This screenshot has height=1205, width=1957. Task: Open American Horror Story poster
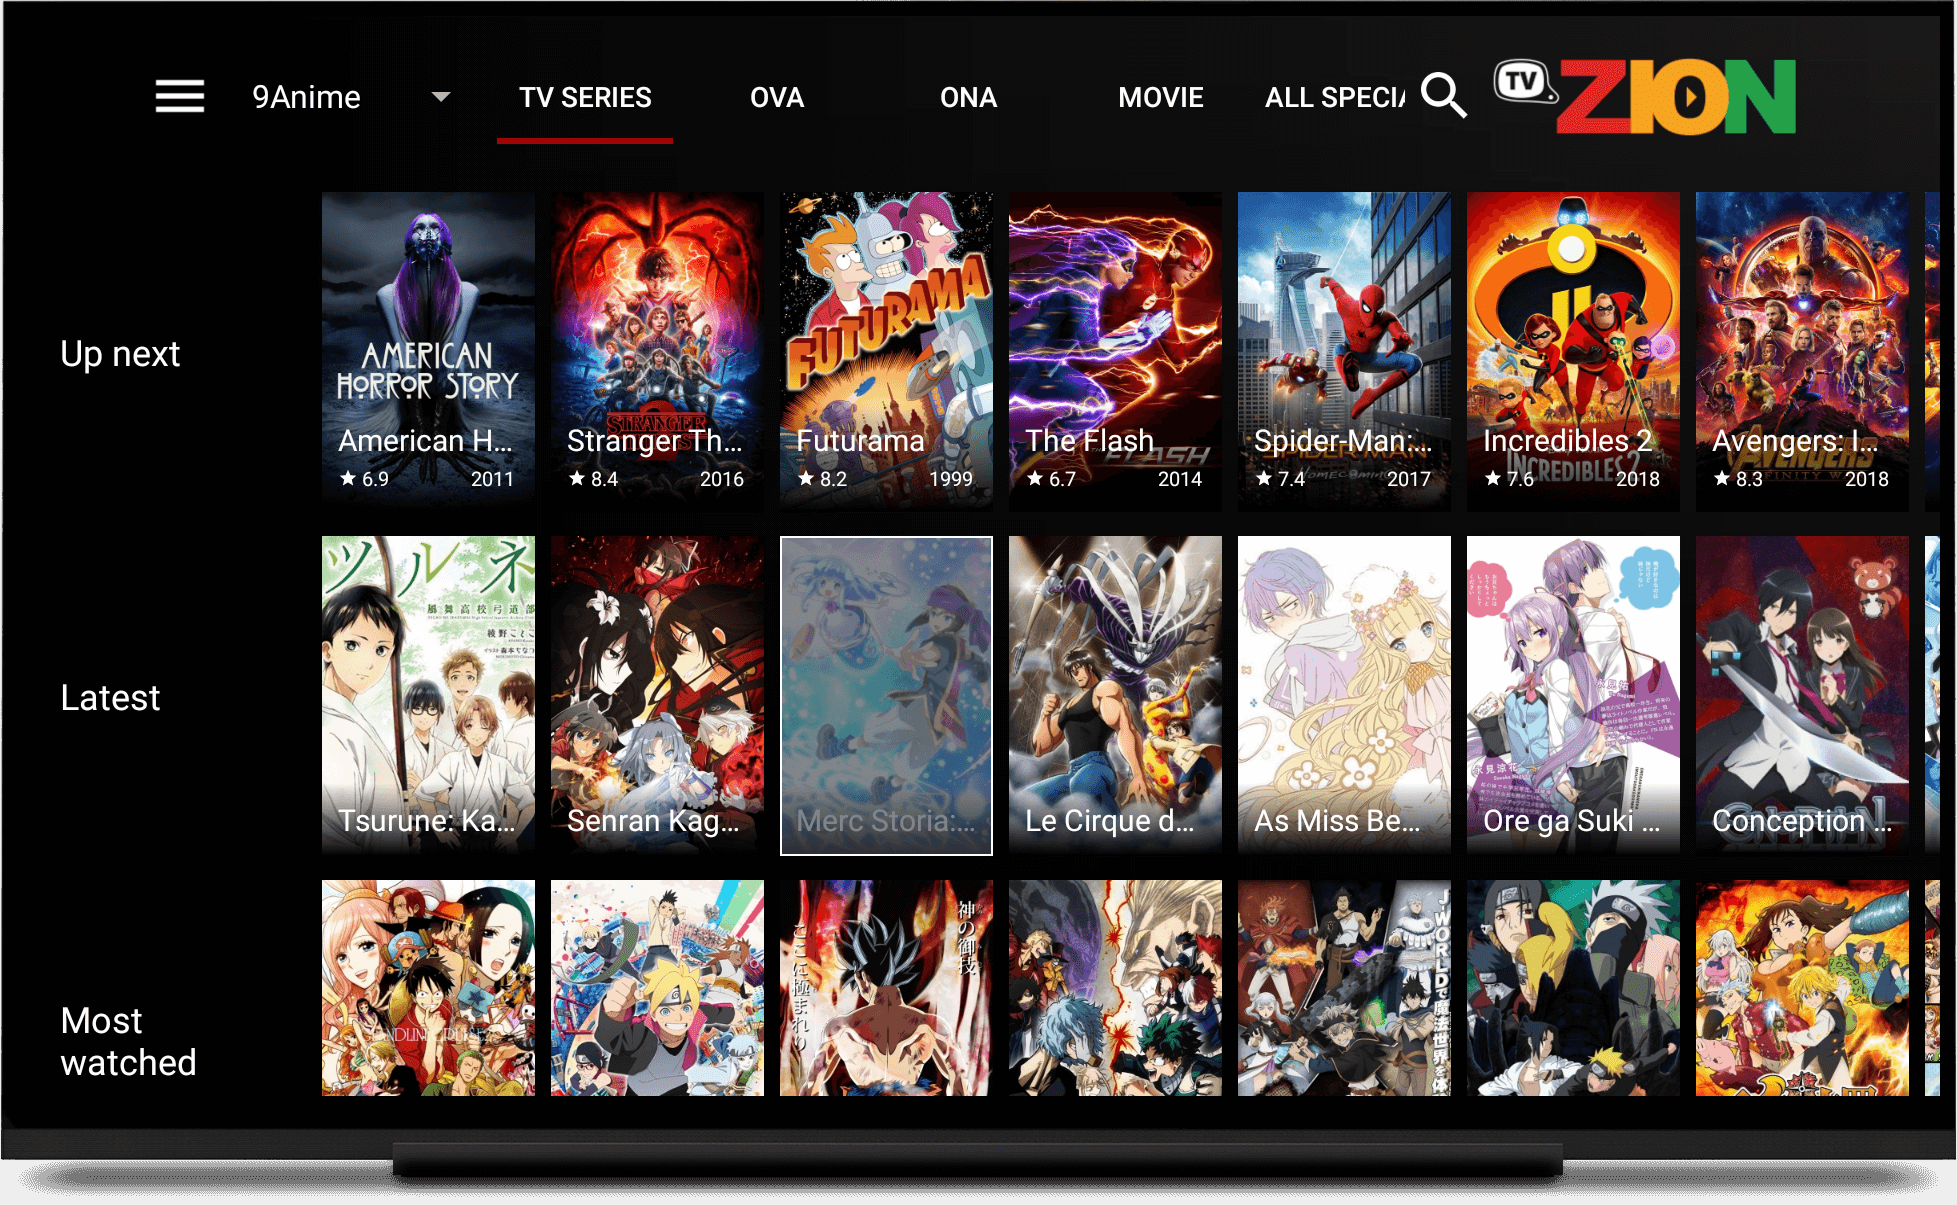pyautogui.click(x=428, y=352)
